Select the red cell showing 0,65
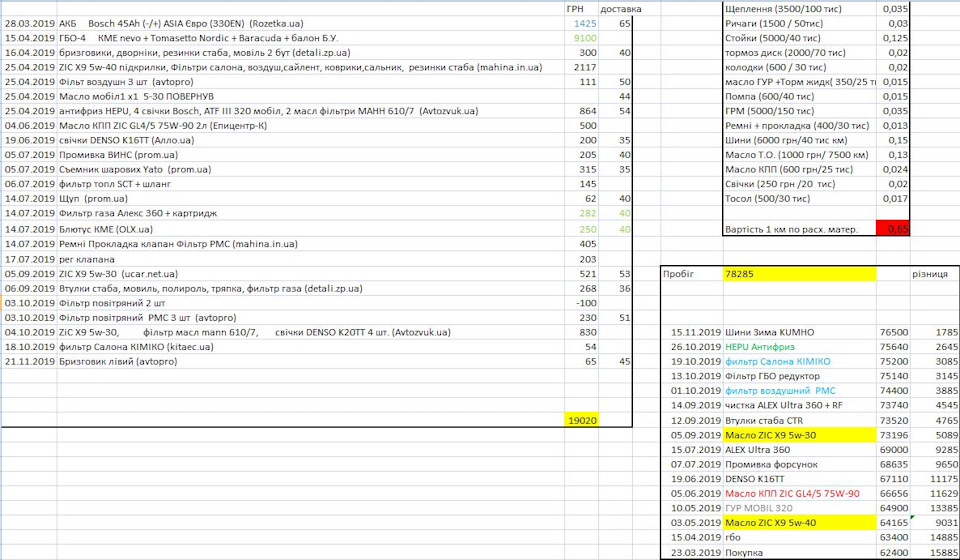The image size is (960, 560). click(893, 229)
